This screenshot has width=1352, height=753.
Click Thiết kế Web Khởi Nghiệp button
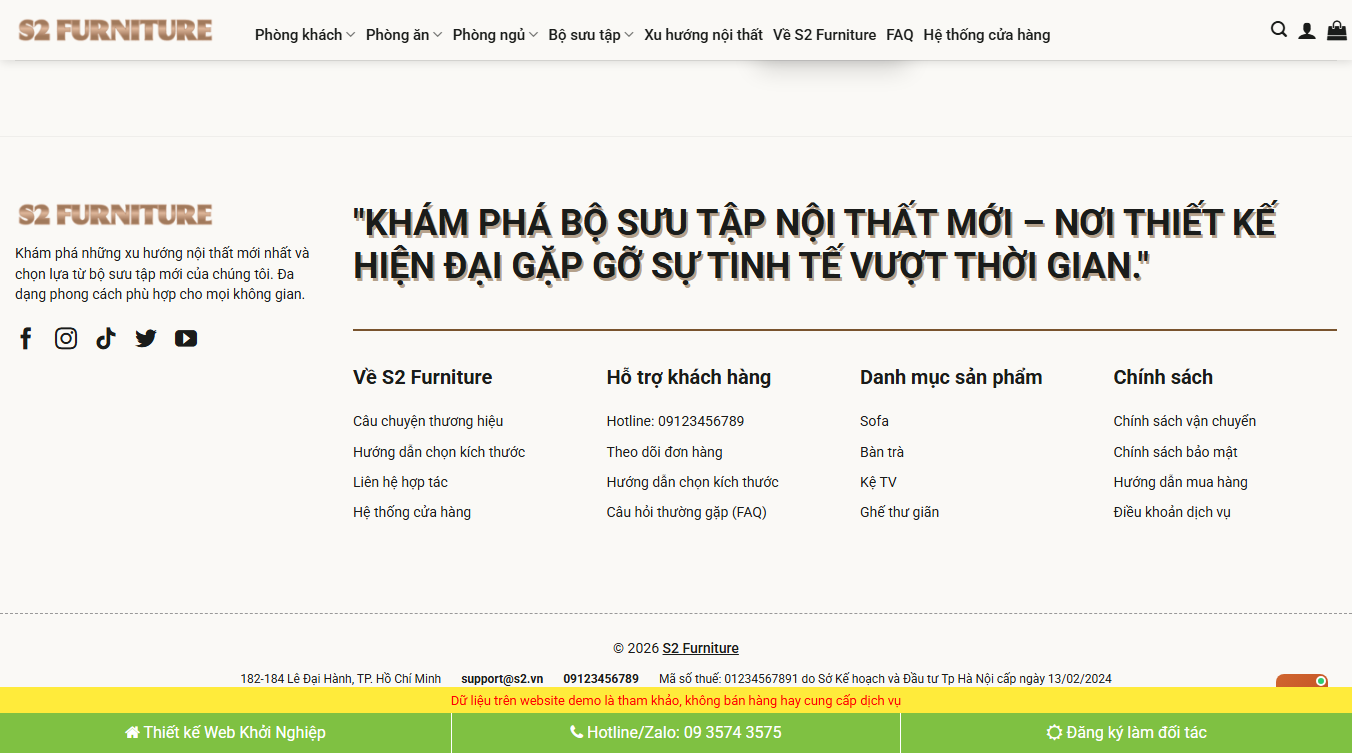pyautogui.click(x=225, y=733)
